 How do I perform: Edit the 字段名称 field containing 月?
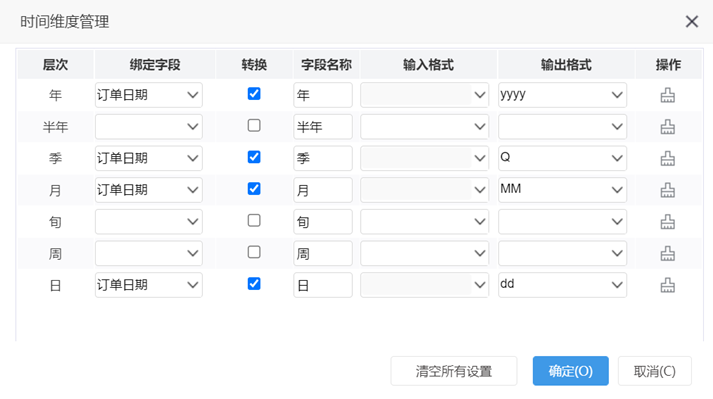[x=323, y=190]
